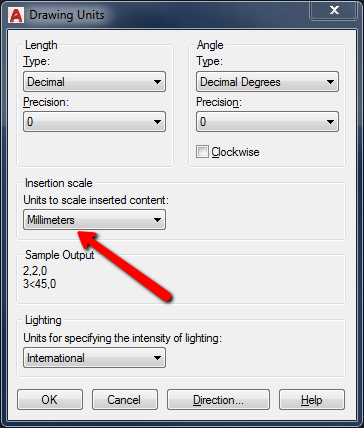Open the Angle Type dropdown showing Decimal Degrees
The height and width of the screenshot is (428, 364).
point(267,82)
